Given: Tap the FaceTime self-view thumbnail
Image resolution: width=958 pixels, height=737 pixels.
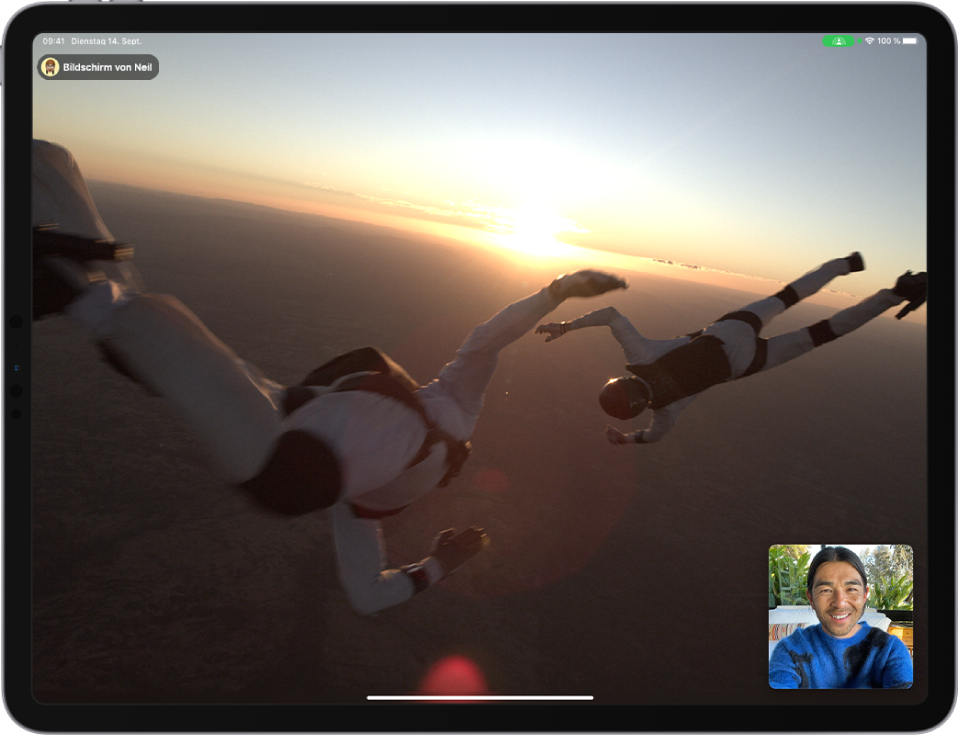Looking at the screenshot, I should pos(840,616).
